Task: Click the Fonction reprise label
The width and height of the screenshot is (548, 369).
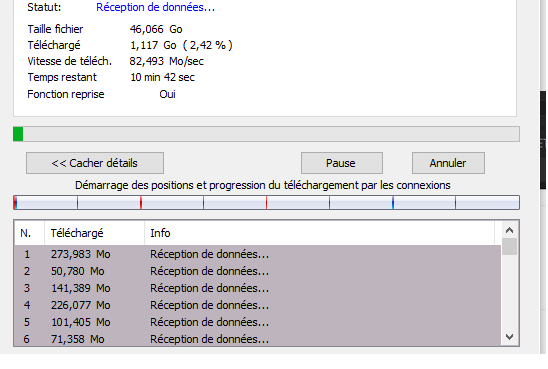Action: (66, 94)
